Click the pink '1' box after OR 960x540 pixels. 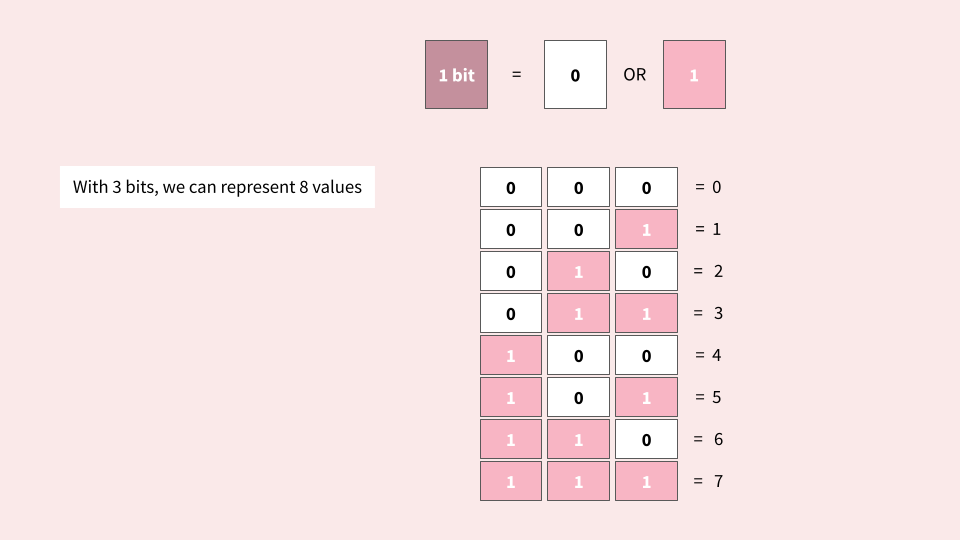pos(694,75)
